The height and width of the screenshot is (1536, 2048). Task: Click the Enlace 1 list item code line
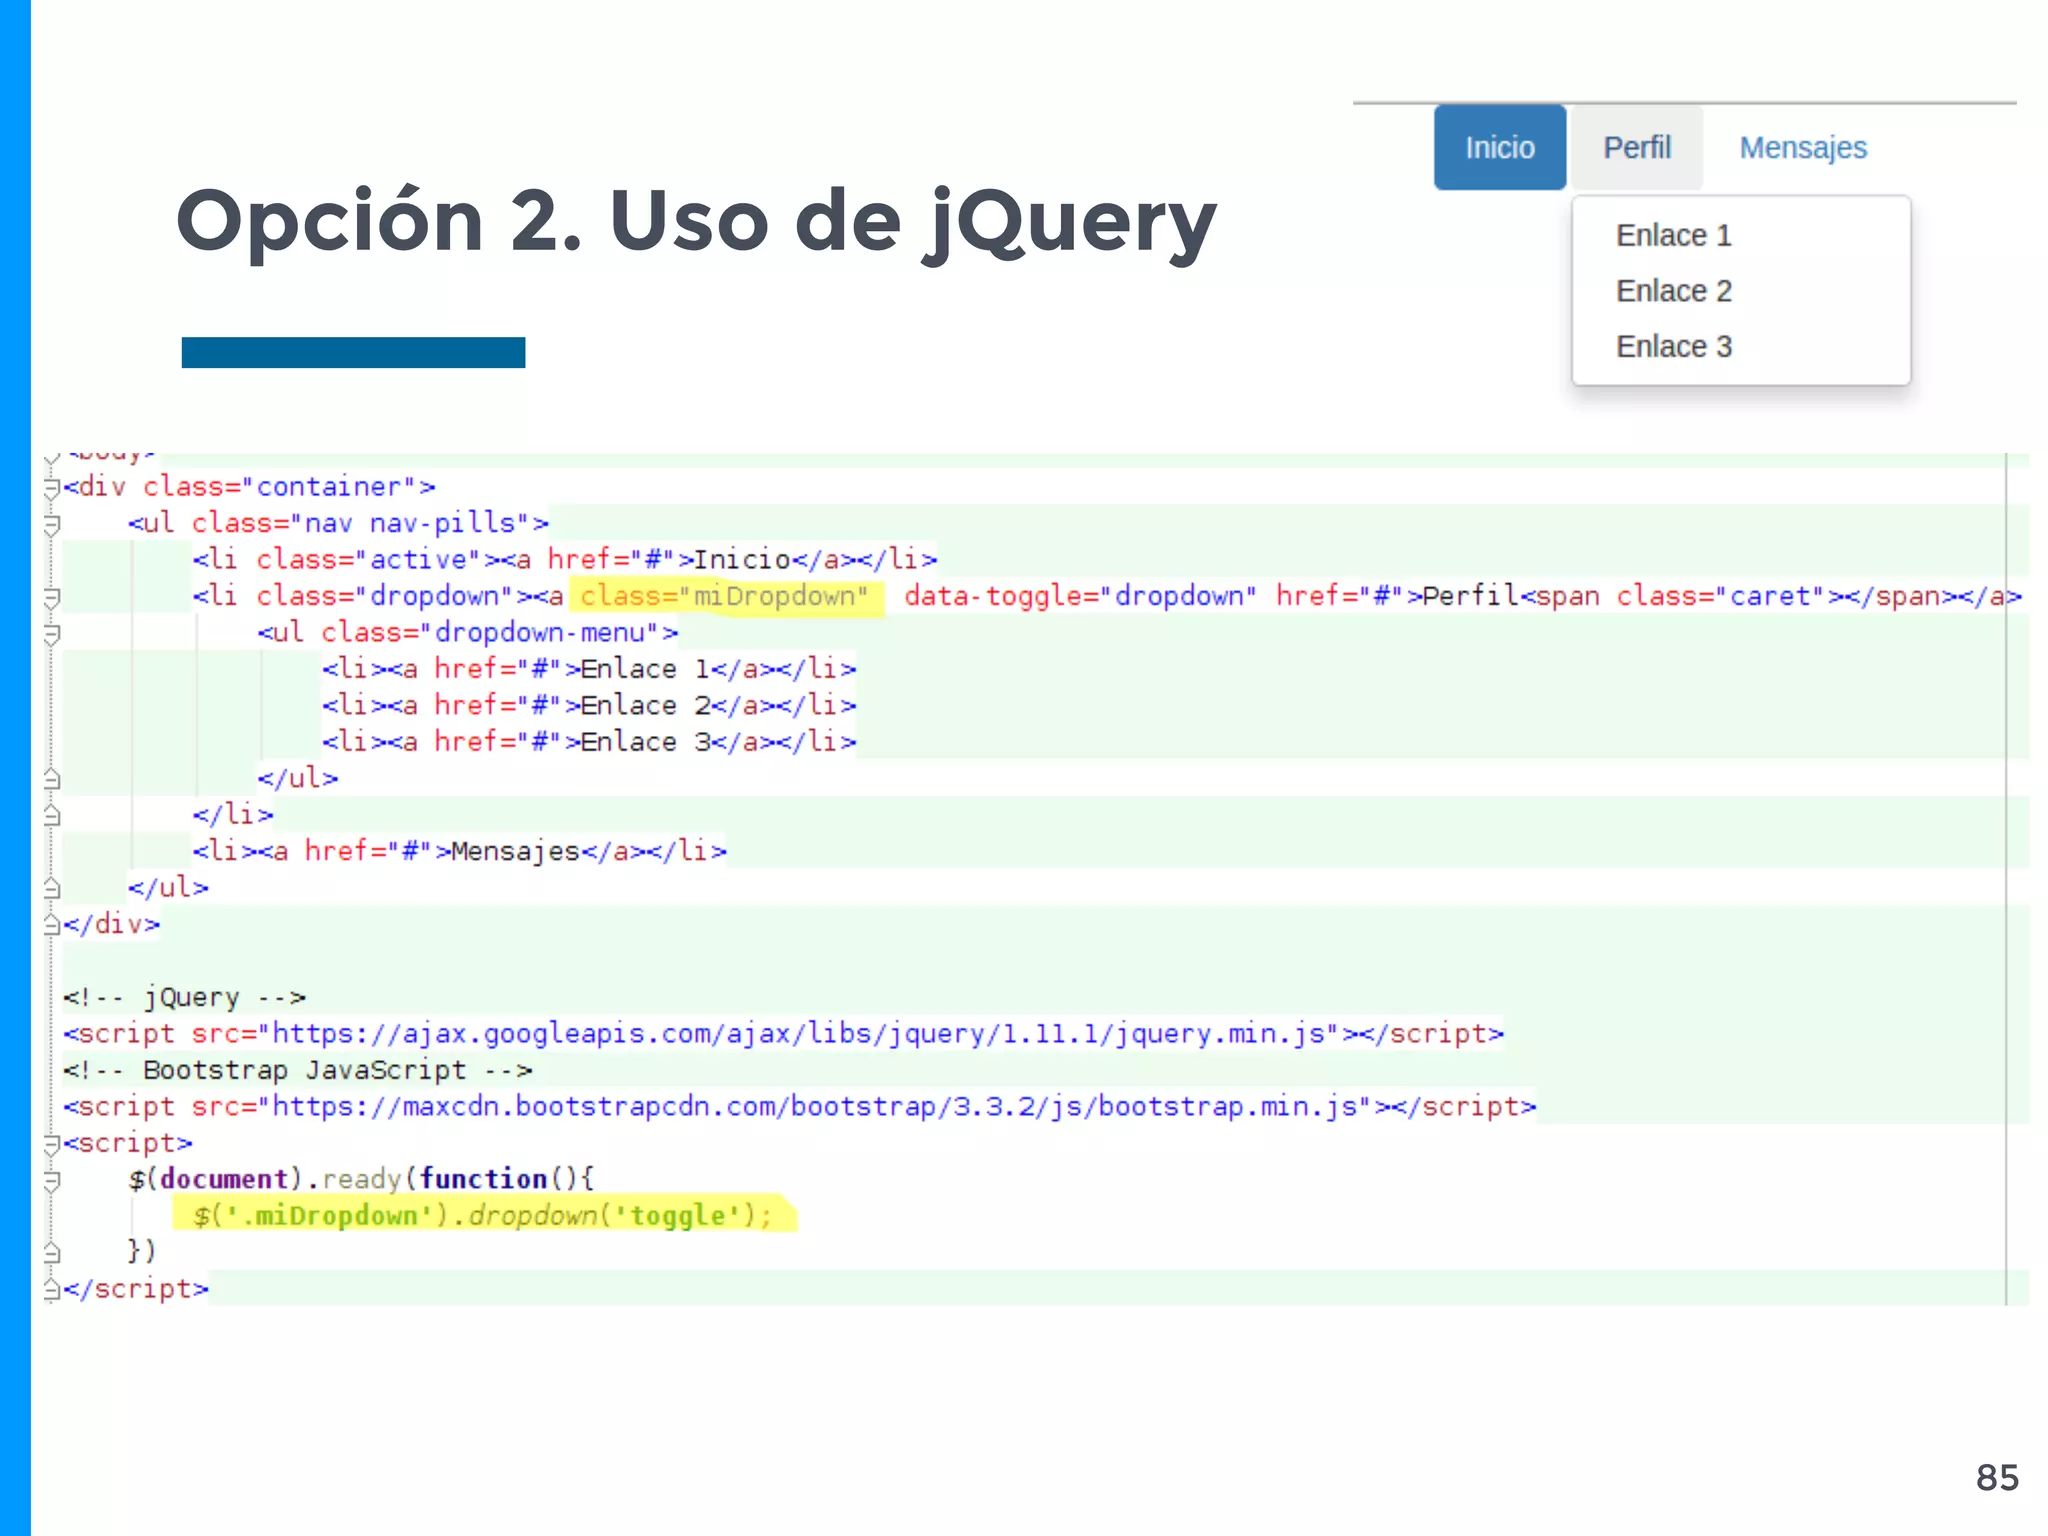589,668
